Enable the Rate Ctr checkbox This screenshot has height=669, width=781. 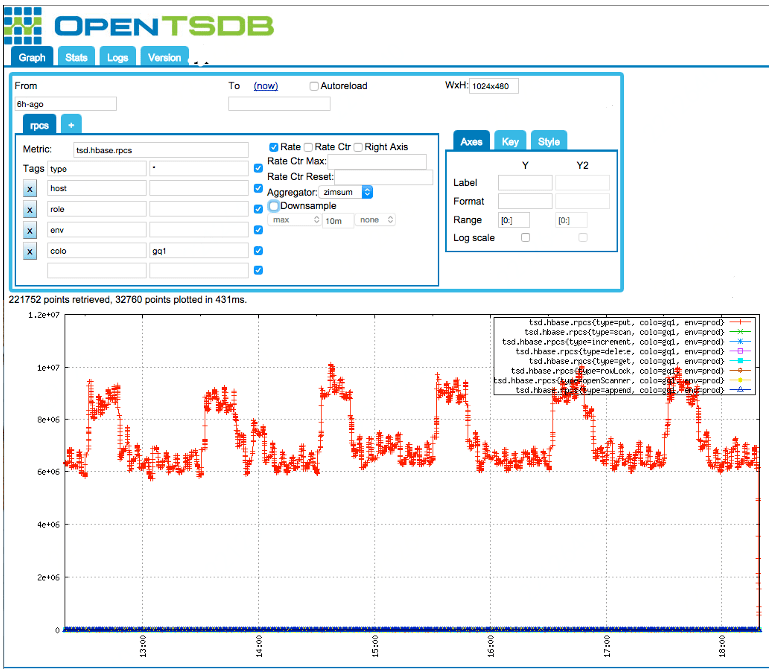click(x=309, y=147)
